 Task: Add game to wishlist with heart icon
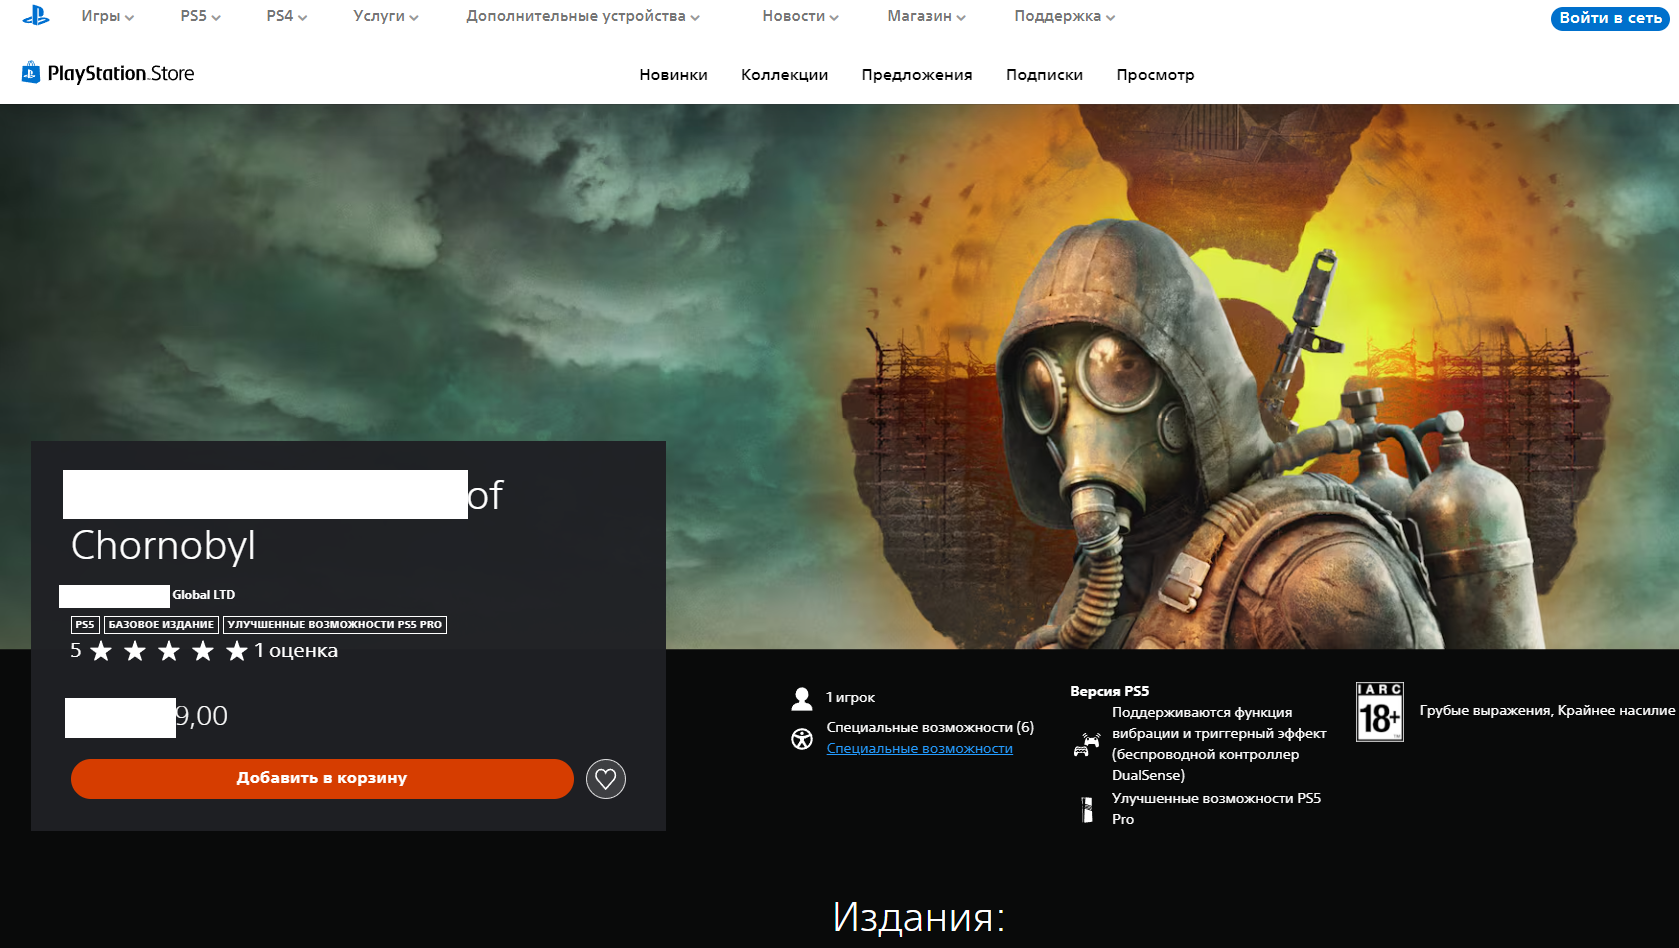click(x=605, y=779)
